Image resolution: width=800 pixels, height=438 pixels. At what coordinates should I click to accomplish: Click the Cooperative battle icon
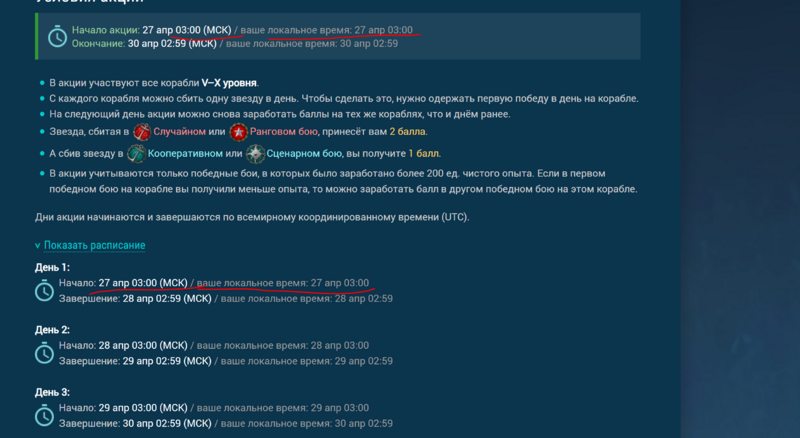[136, 154]
